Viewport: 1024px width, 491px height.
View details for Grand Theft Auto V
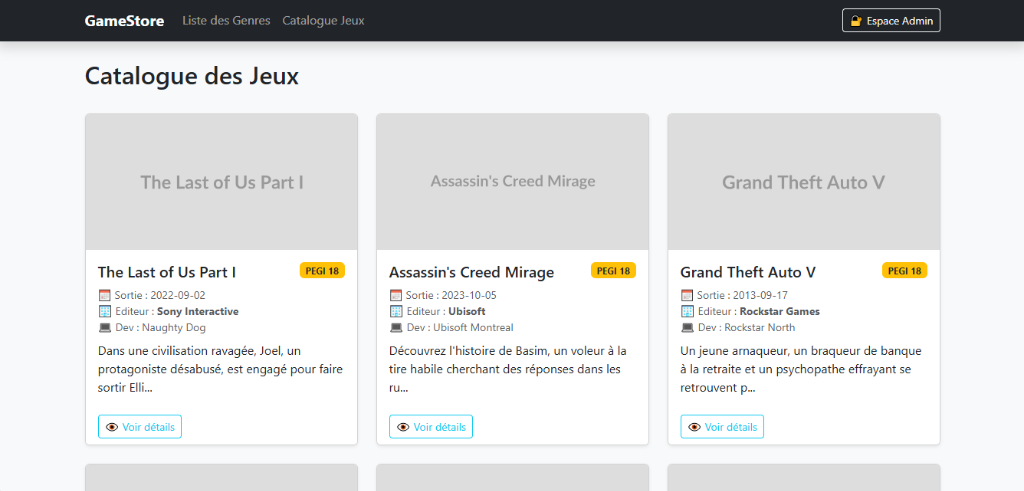(722, 427)
